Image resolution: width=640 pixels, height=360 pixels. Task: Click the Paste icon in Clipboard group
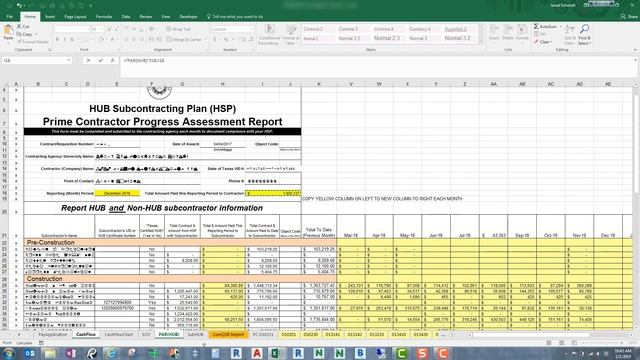coord(8,30)
